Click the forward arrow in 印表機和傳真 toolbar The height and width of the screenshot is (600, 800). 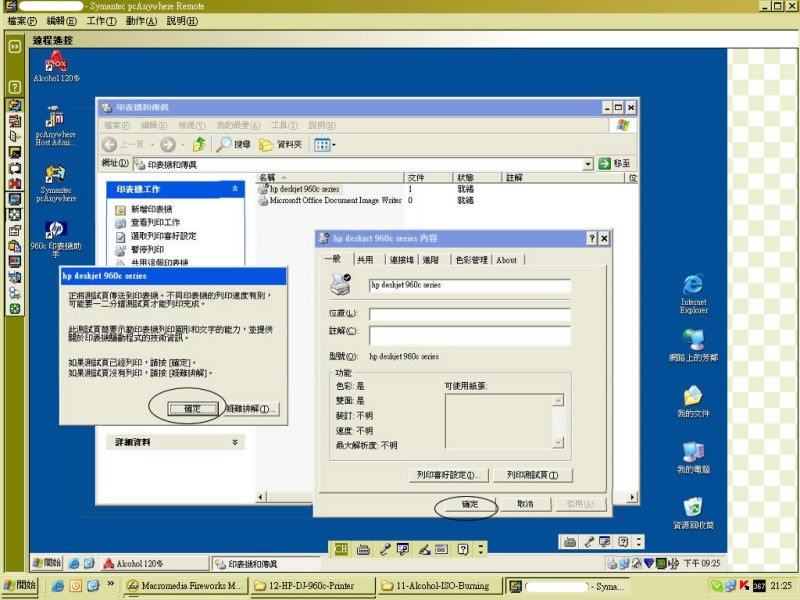[x=167, y=145]
